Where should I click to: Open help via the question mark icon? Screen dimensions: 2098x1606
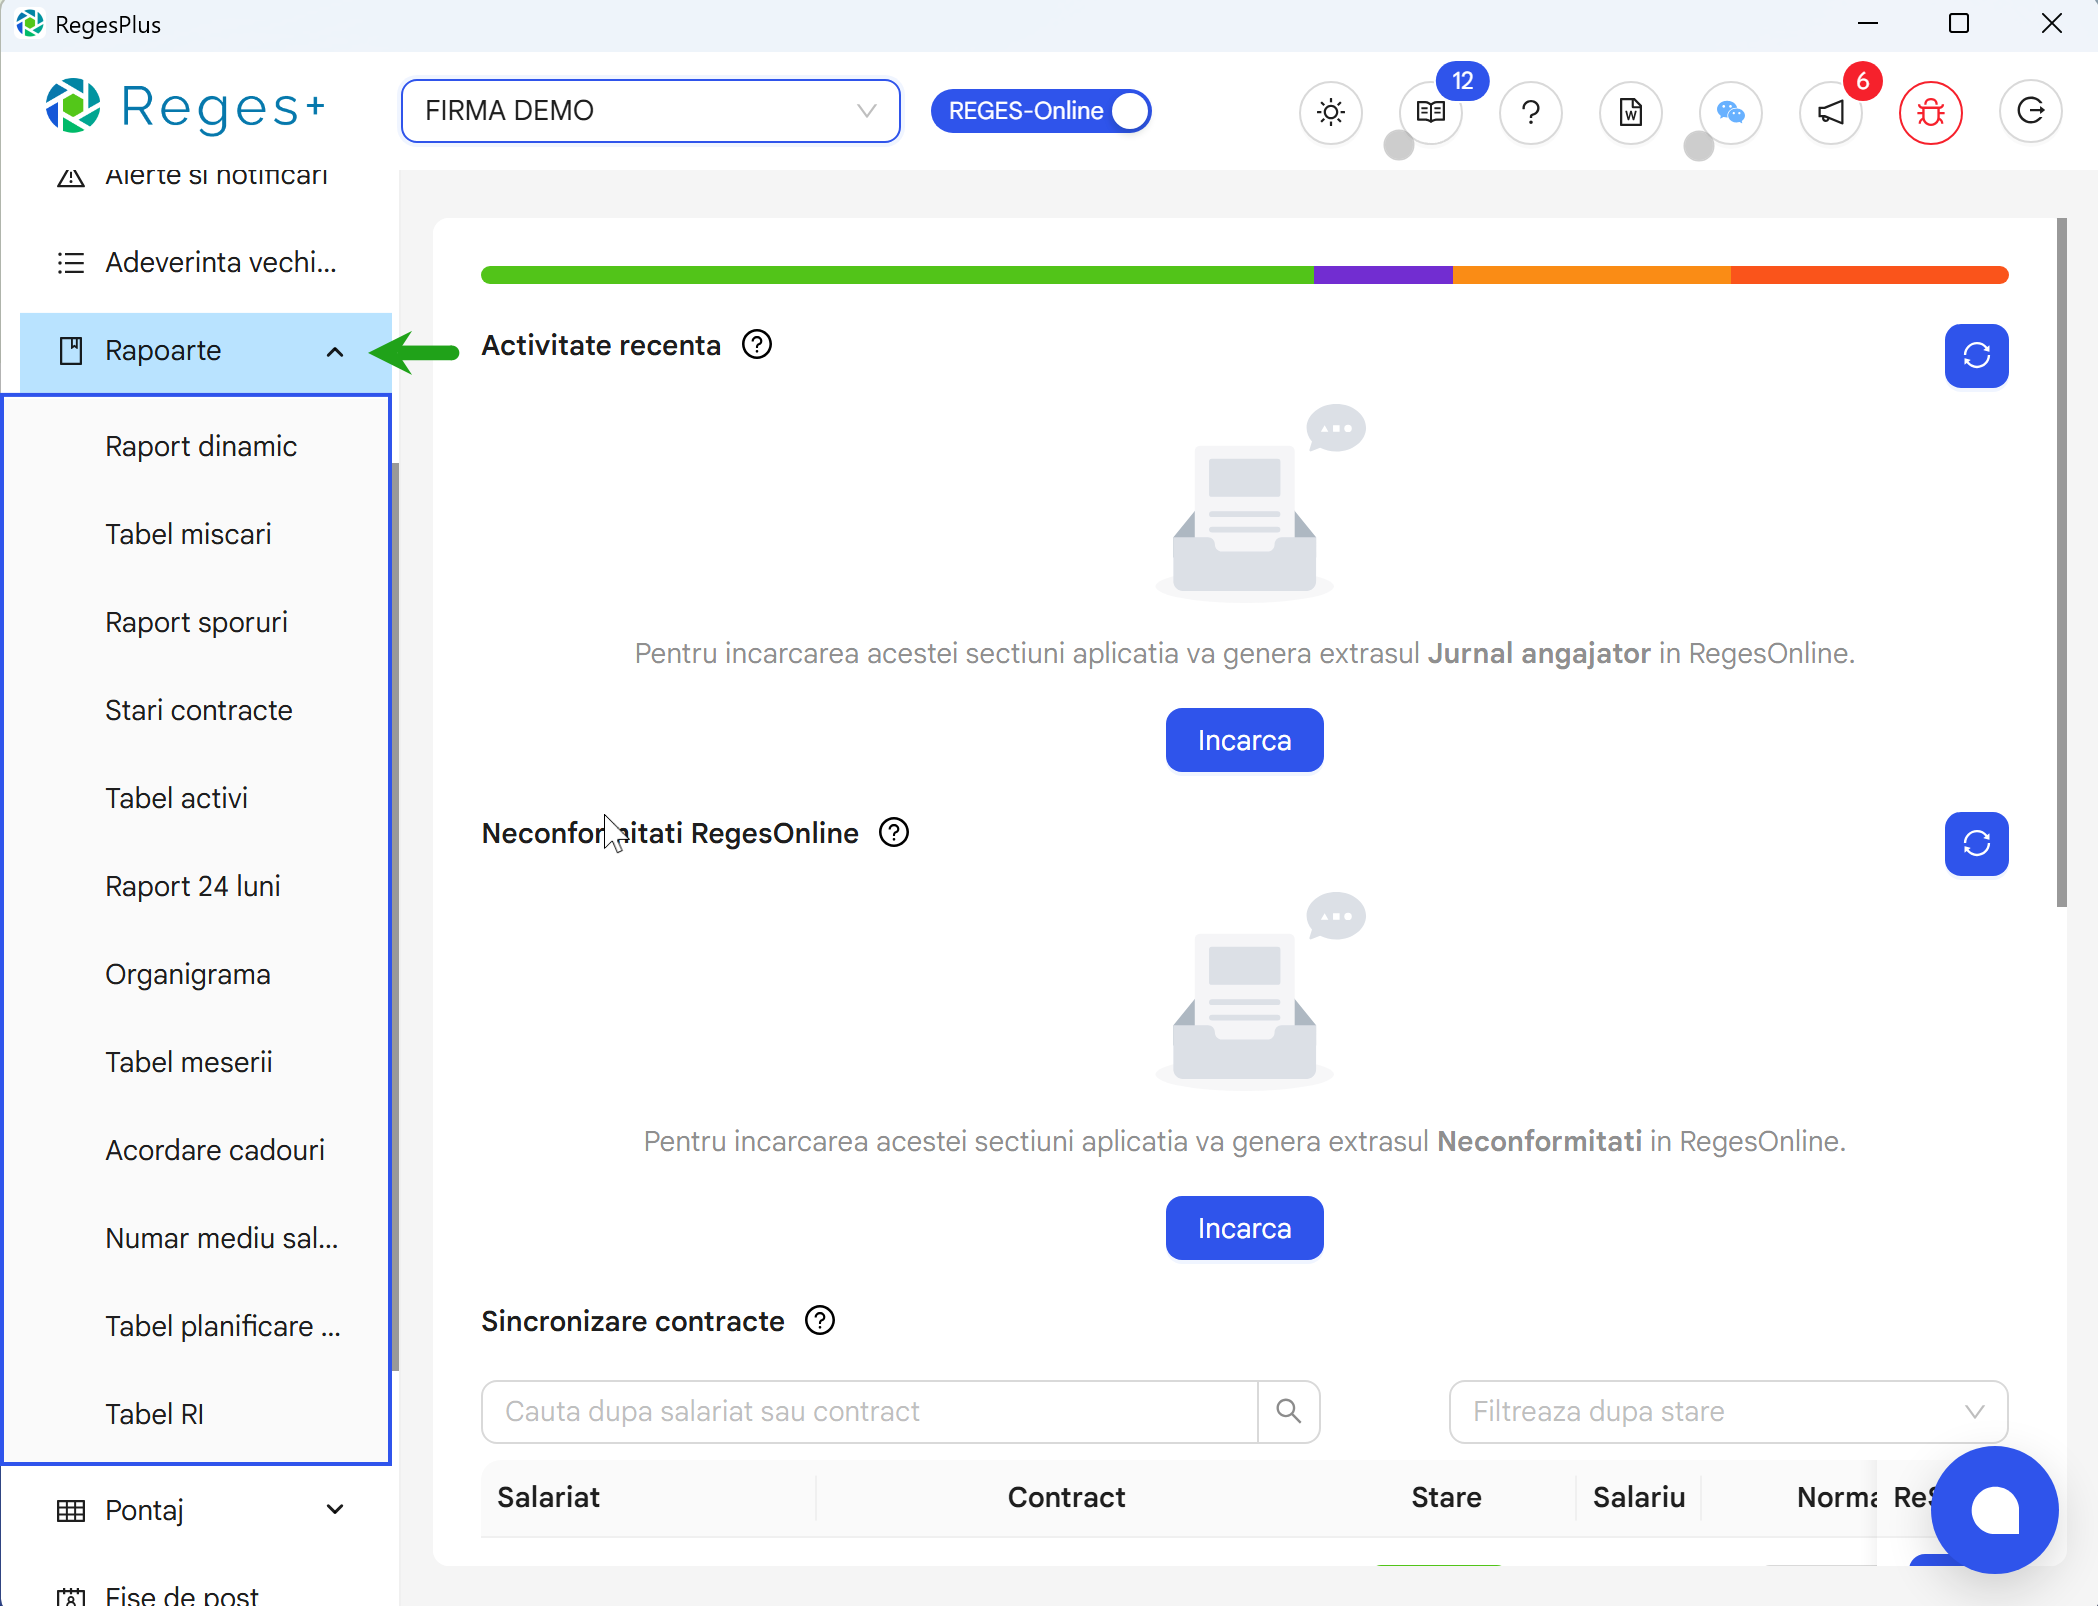click(x=1530, y=112)
